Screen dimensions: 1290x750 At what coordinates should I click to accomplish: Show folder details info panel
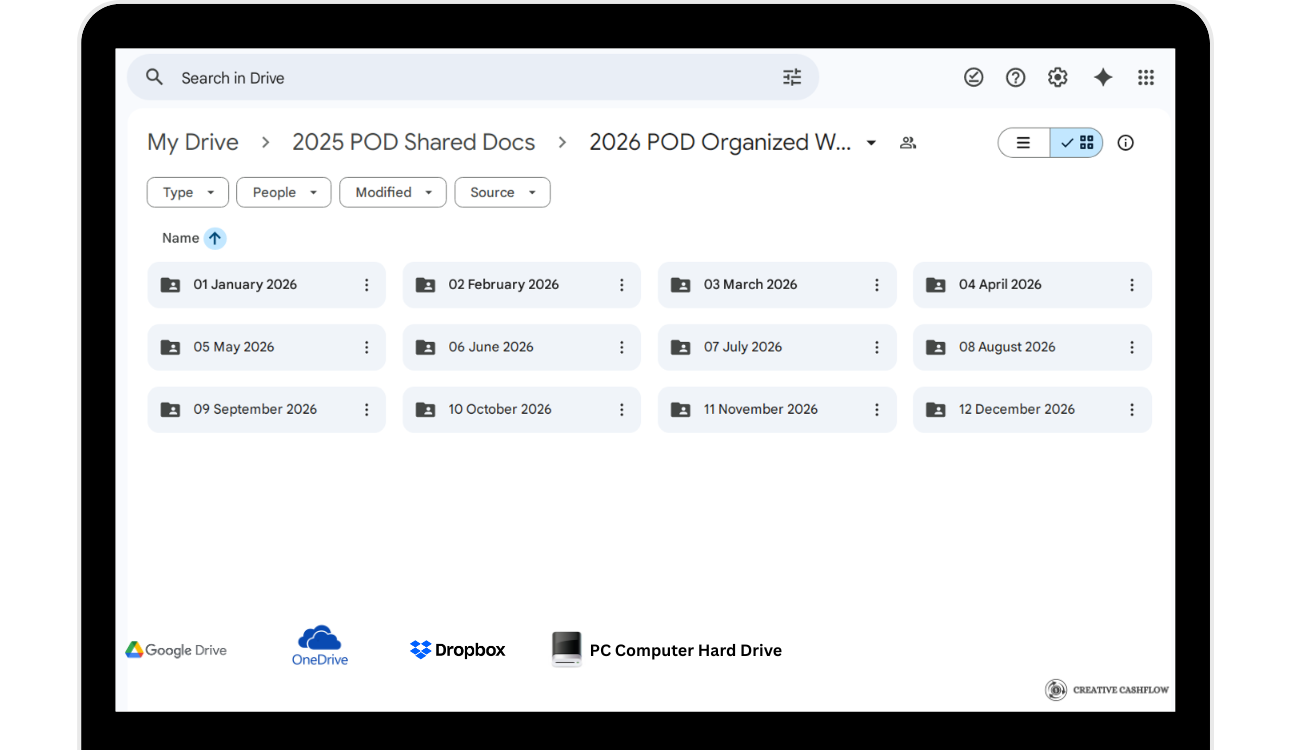[x=1125, y=142]
